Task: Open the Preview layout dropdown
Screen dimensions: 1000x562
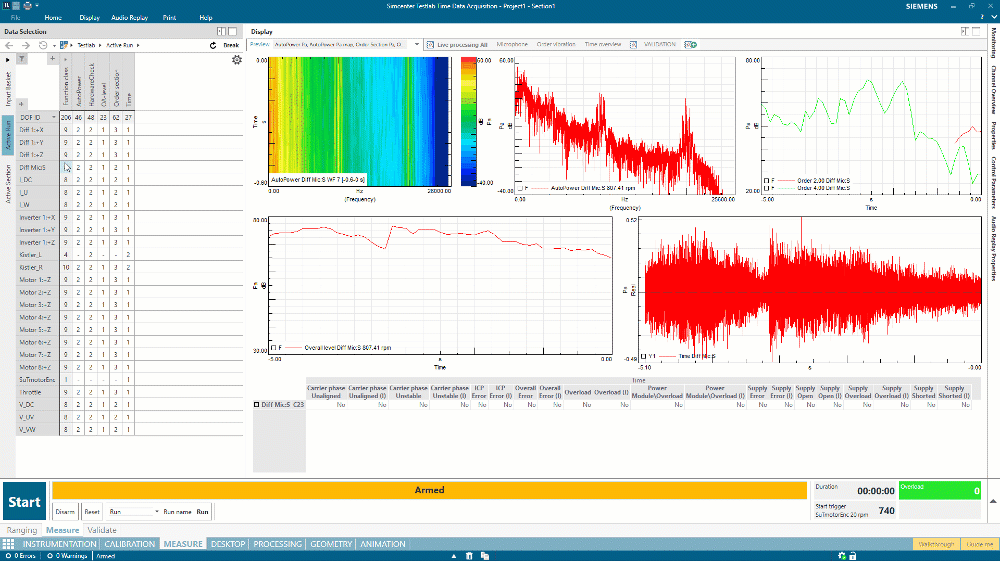Action: pyautogui.click(x=416, y=44)
